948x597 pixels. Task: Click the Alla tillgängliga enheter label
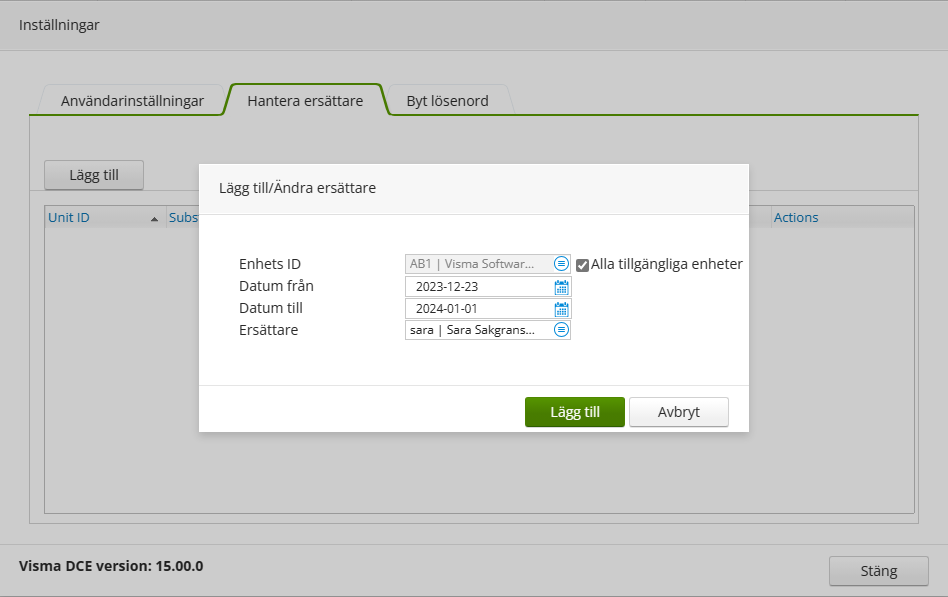click(x=666, y=264)
